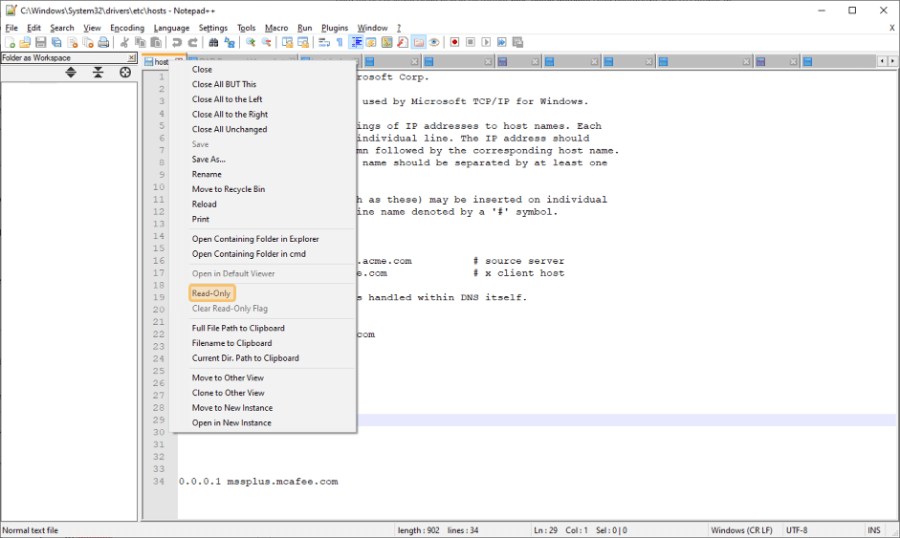This screenshot has height=538, width=900.
Task: Toggle Read-Only in the context menu
Action: tap(211, 293)
